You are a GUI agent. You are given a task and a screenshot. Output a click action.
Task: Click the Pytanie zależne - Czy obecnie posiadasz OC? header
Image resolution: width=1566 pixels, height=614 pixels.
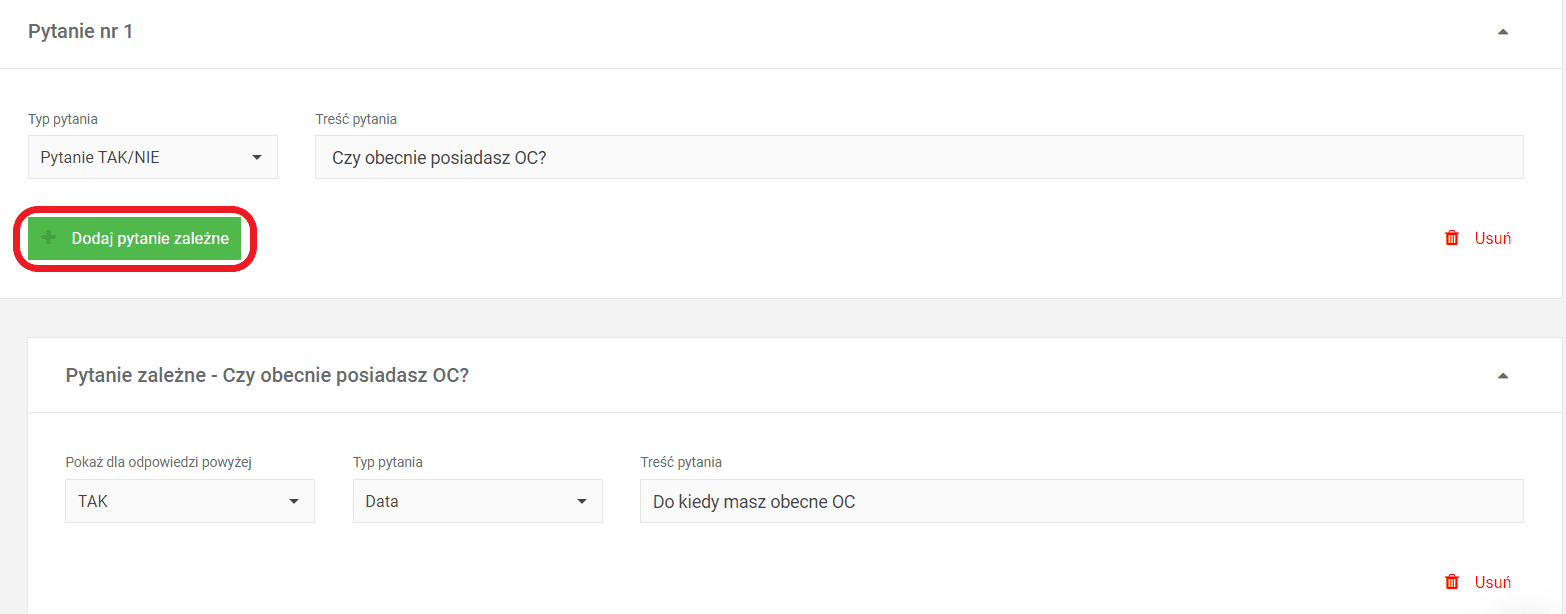tap(267, 376)
